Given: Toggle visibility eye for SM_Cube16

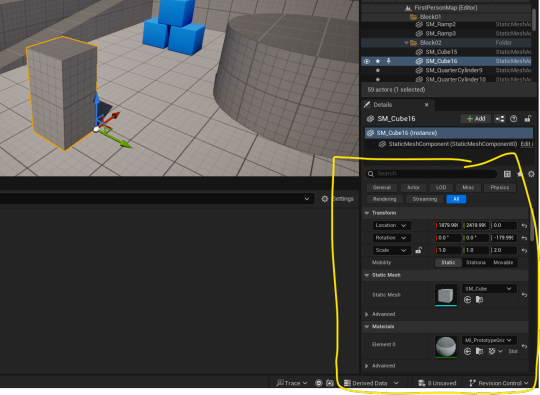Looking at the screenshot, I should coord(367,61).
